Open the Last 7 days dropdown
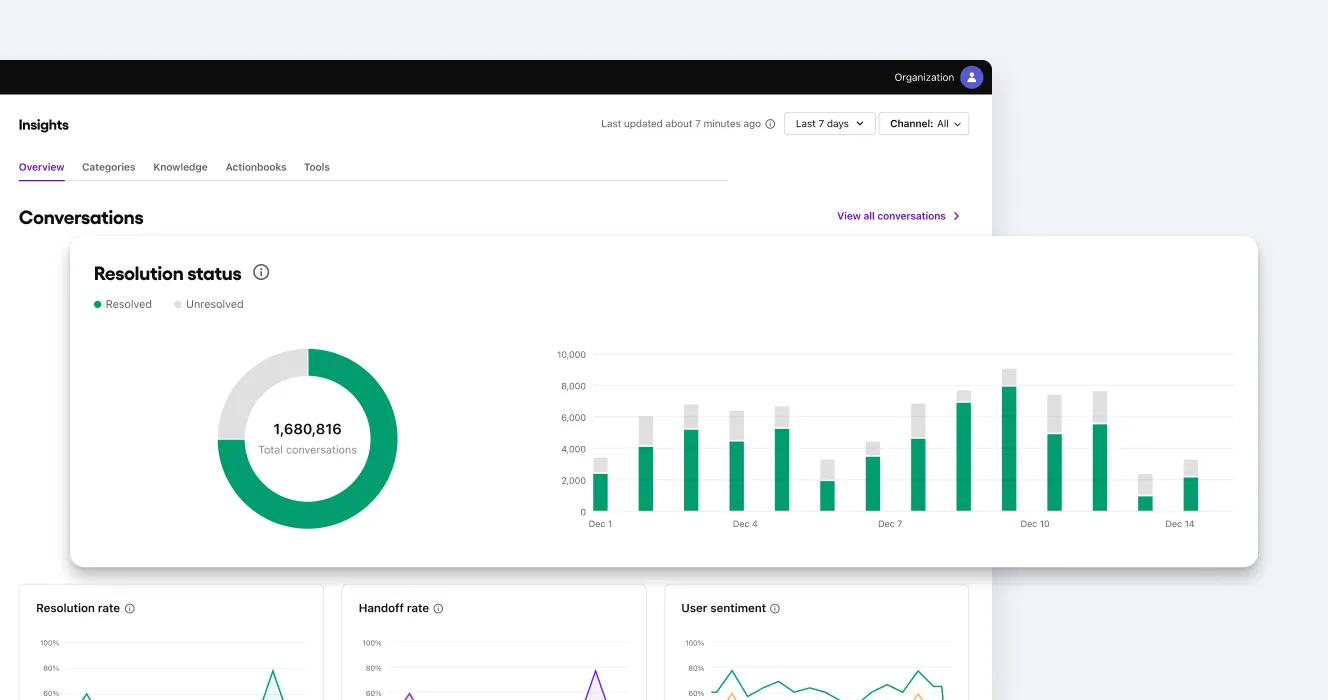 point(830,124)
